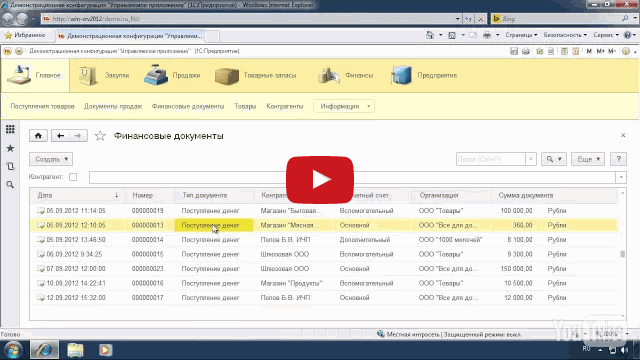Select the Демонстрационная конфигурация browser tab

[130, 36]
